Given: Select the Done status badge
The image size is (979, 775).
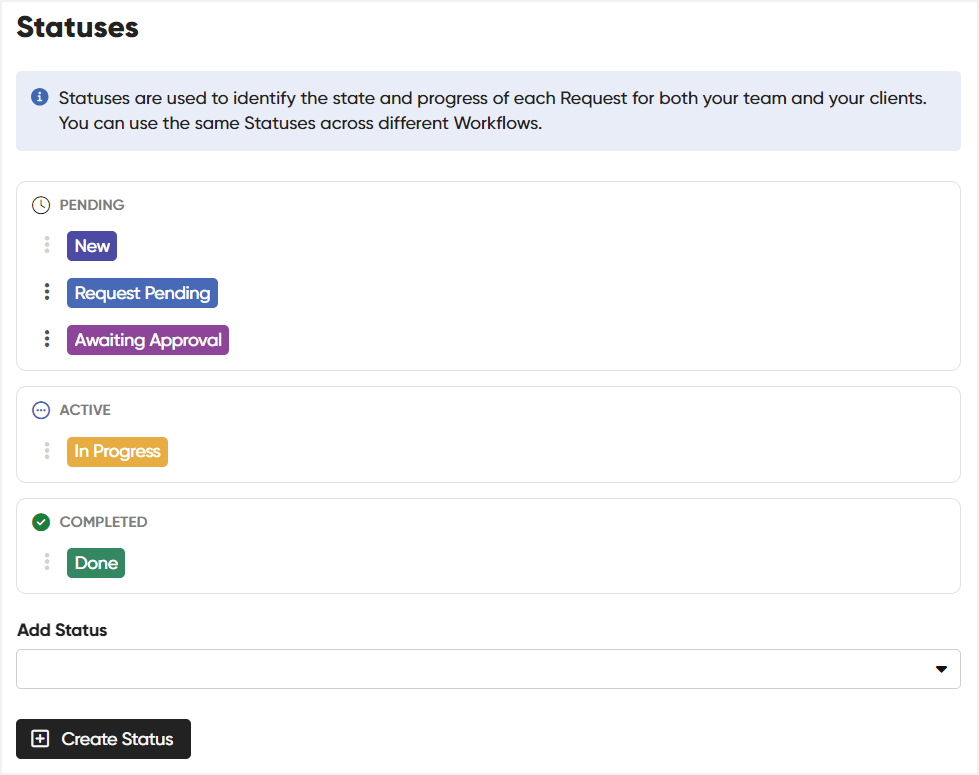Looking at the screenshot, I should tap(96, 563).
